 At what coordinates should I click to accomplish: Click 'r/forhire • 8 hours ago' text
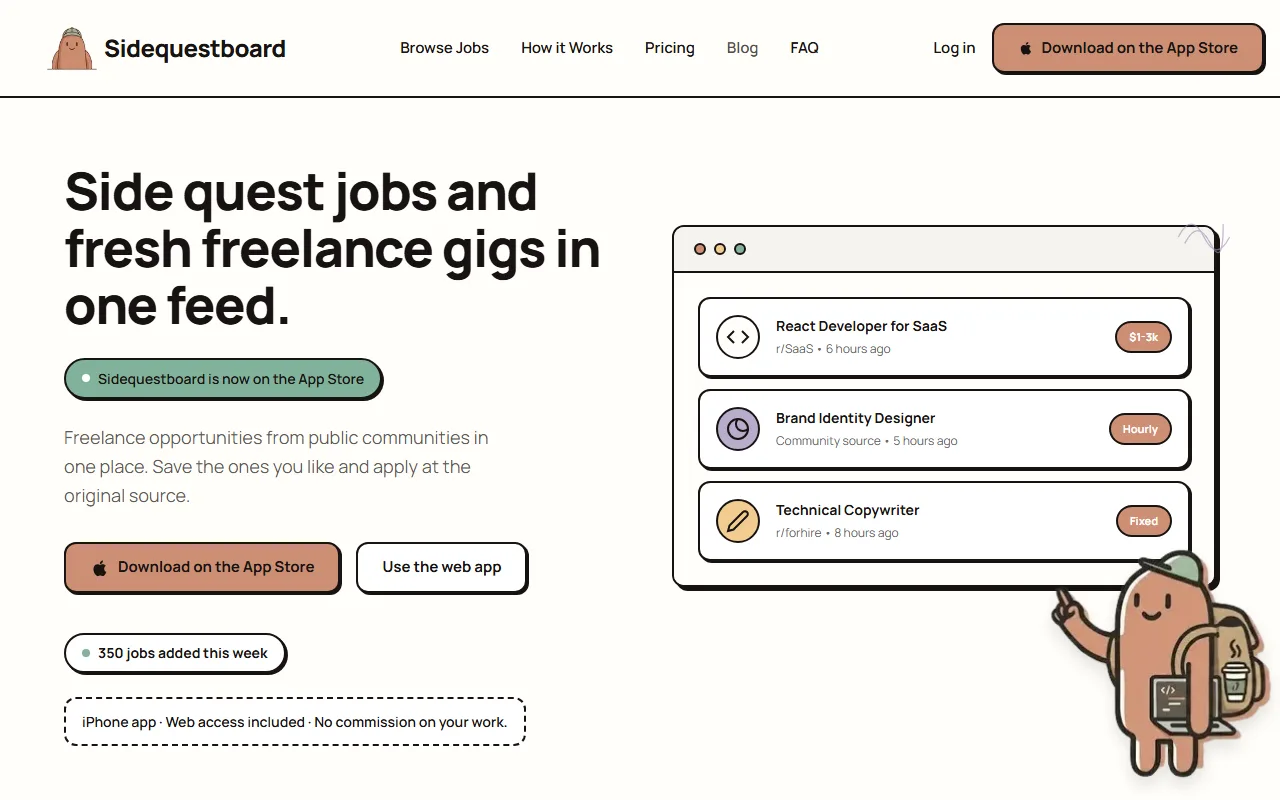point(837,533)
